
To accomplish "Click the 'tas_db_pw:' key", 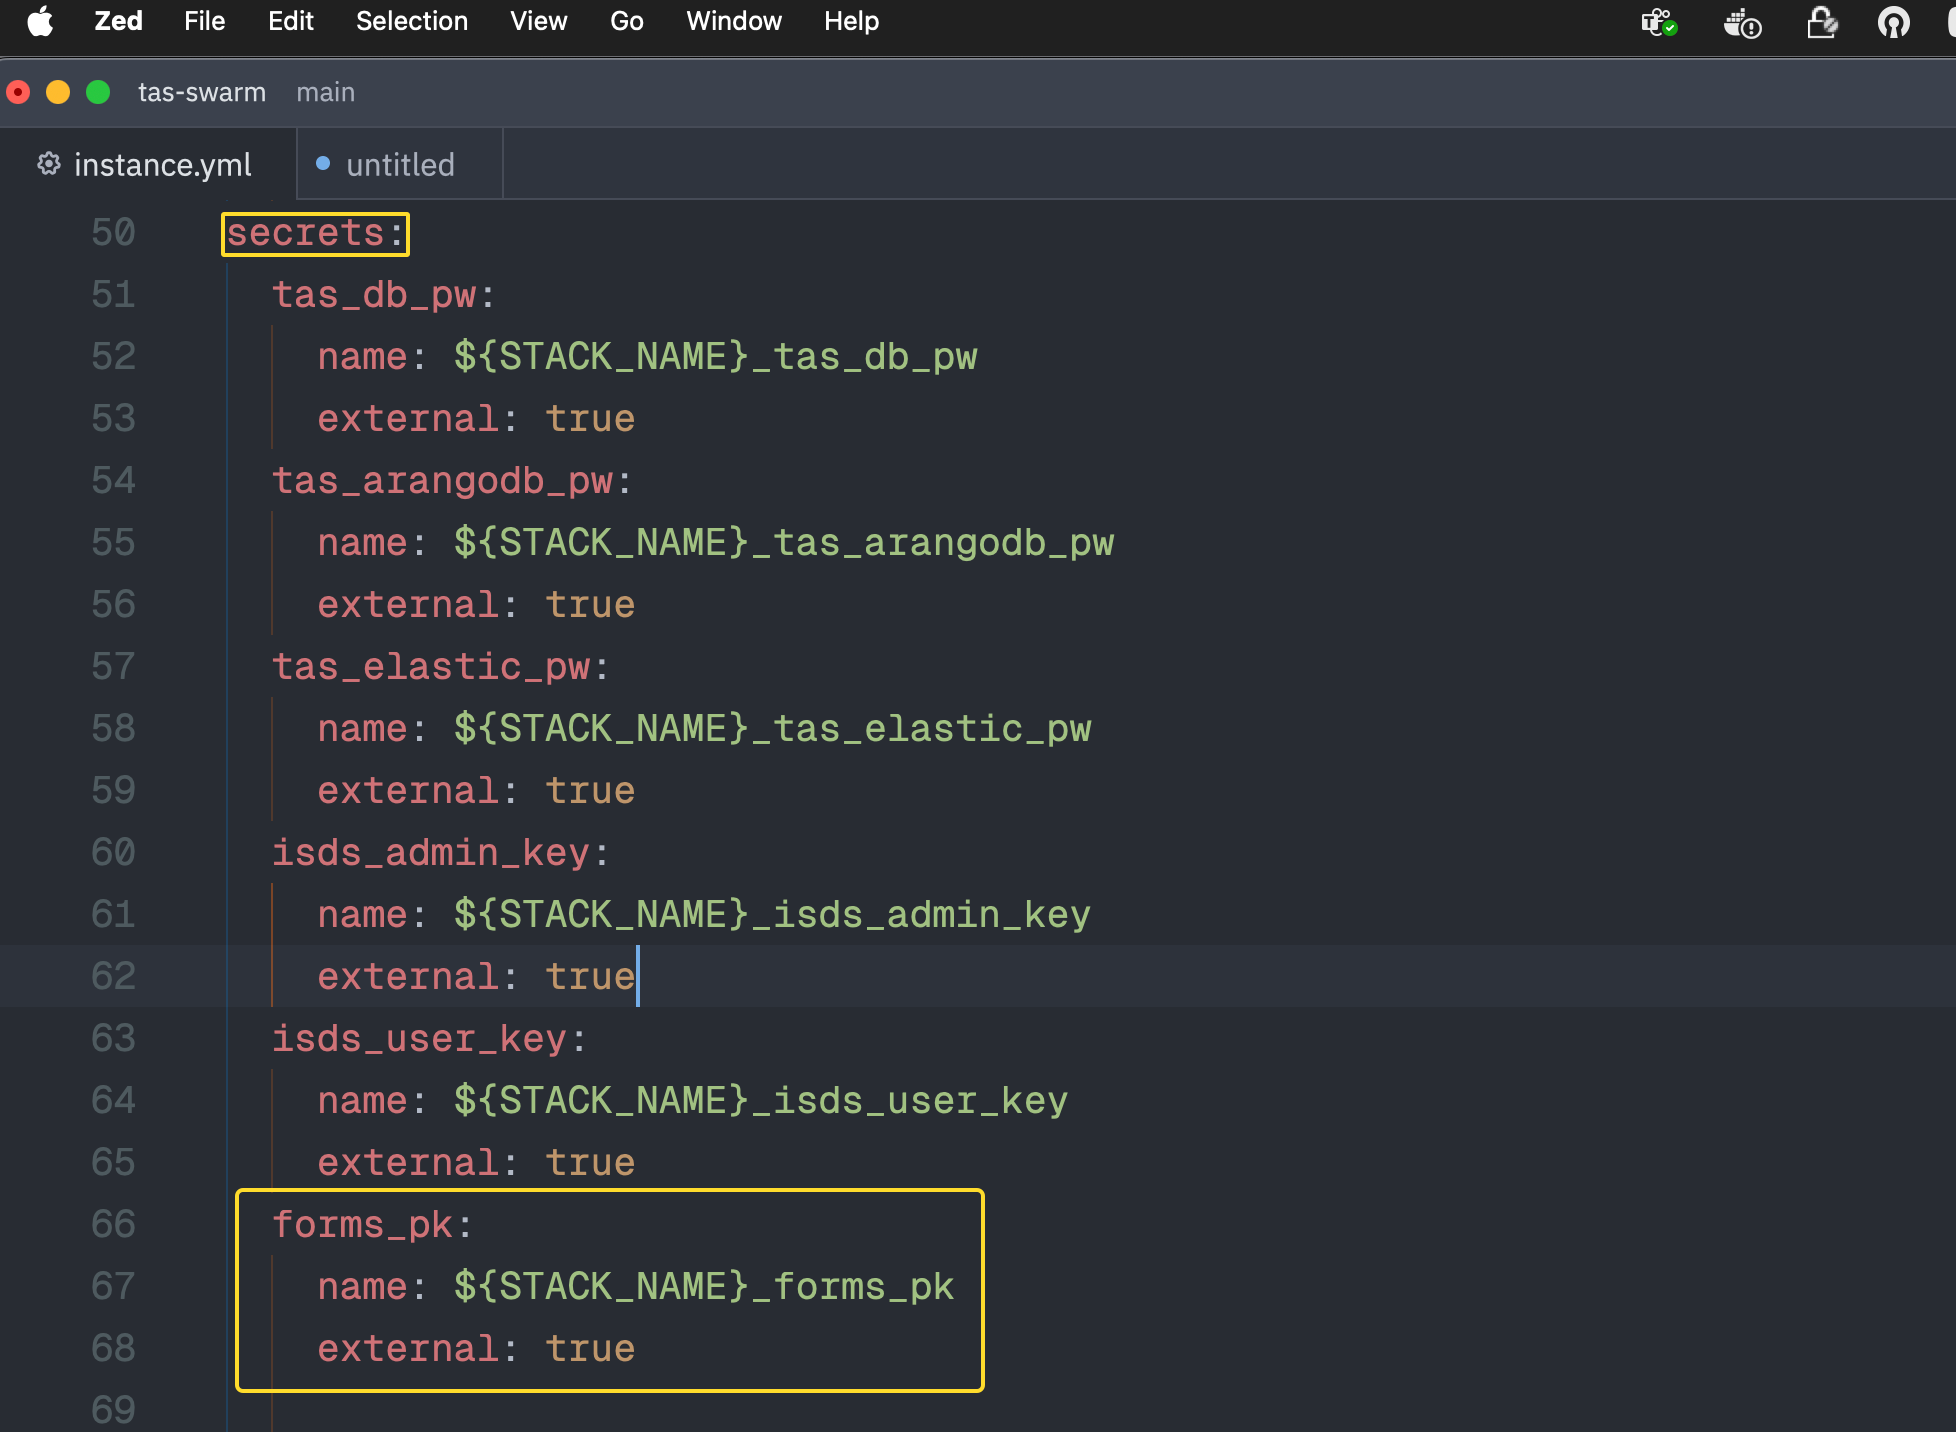I will tap(384, 295).
